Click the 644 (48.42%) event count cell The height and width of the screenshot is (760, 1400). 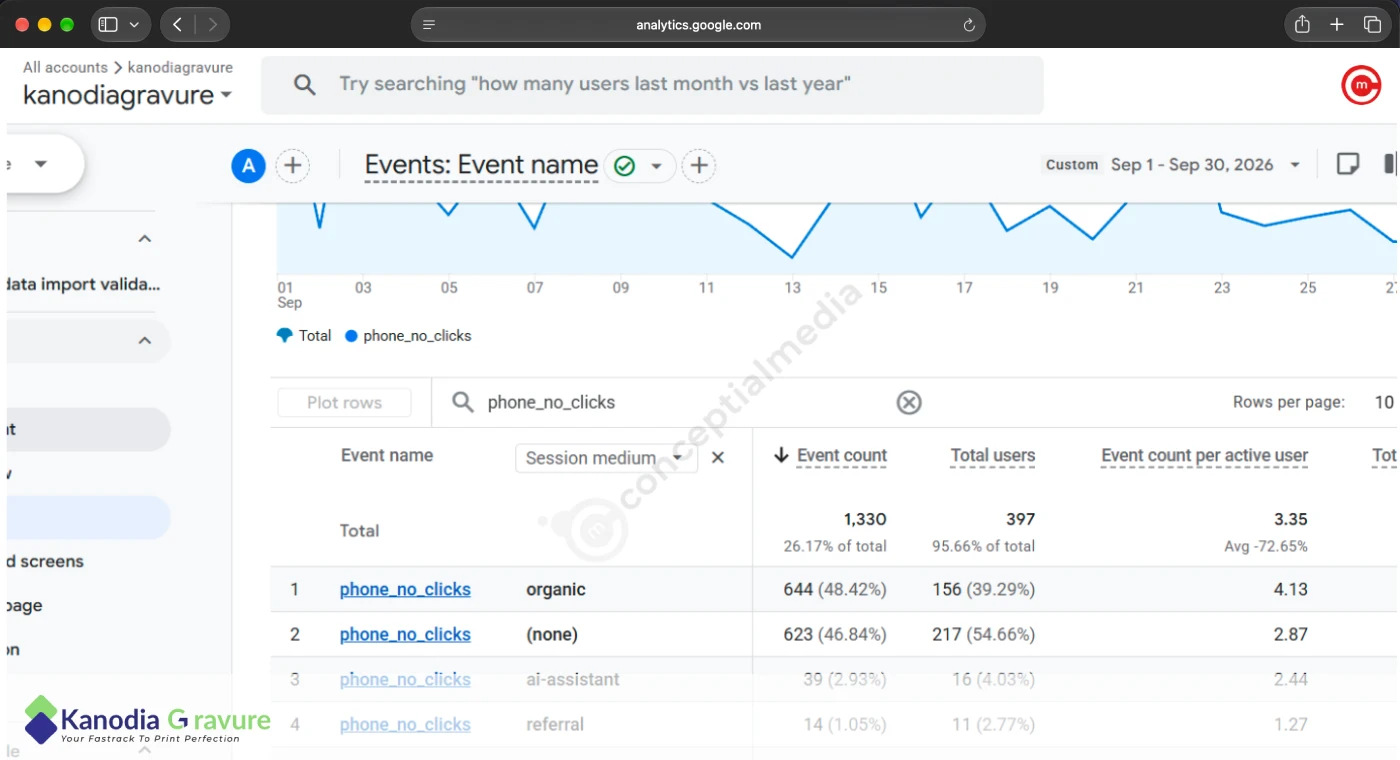(x=835, y=589)
